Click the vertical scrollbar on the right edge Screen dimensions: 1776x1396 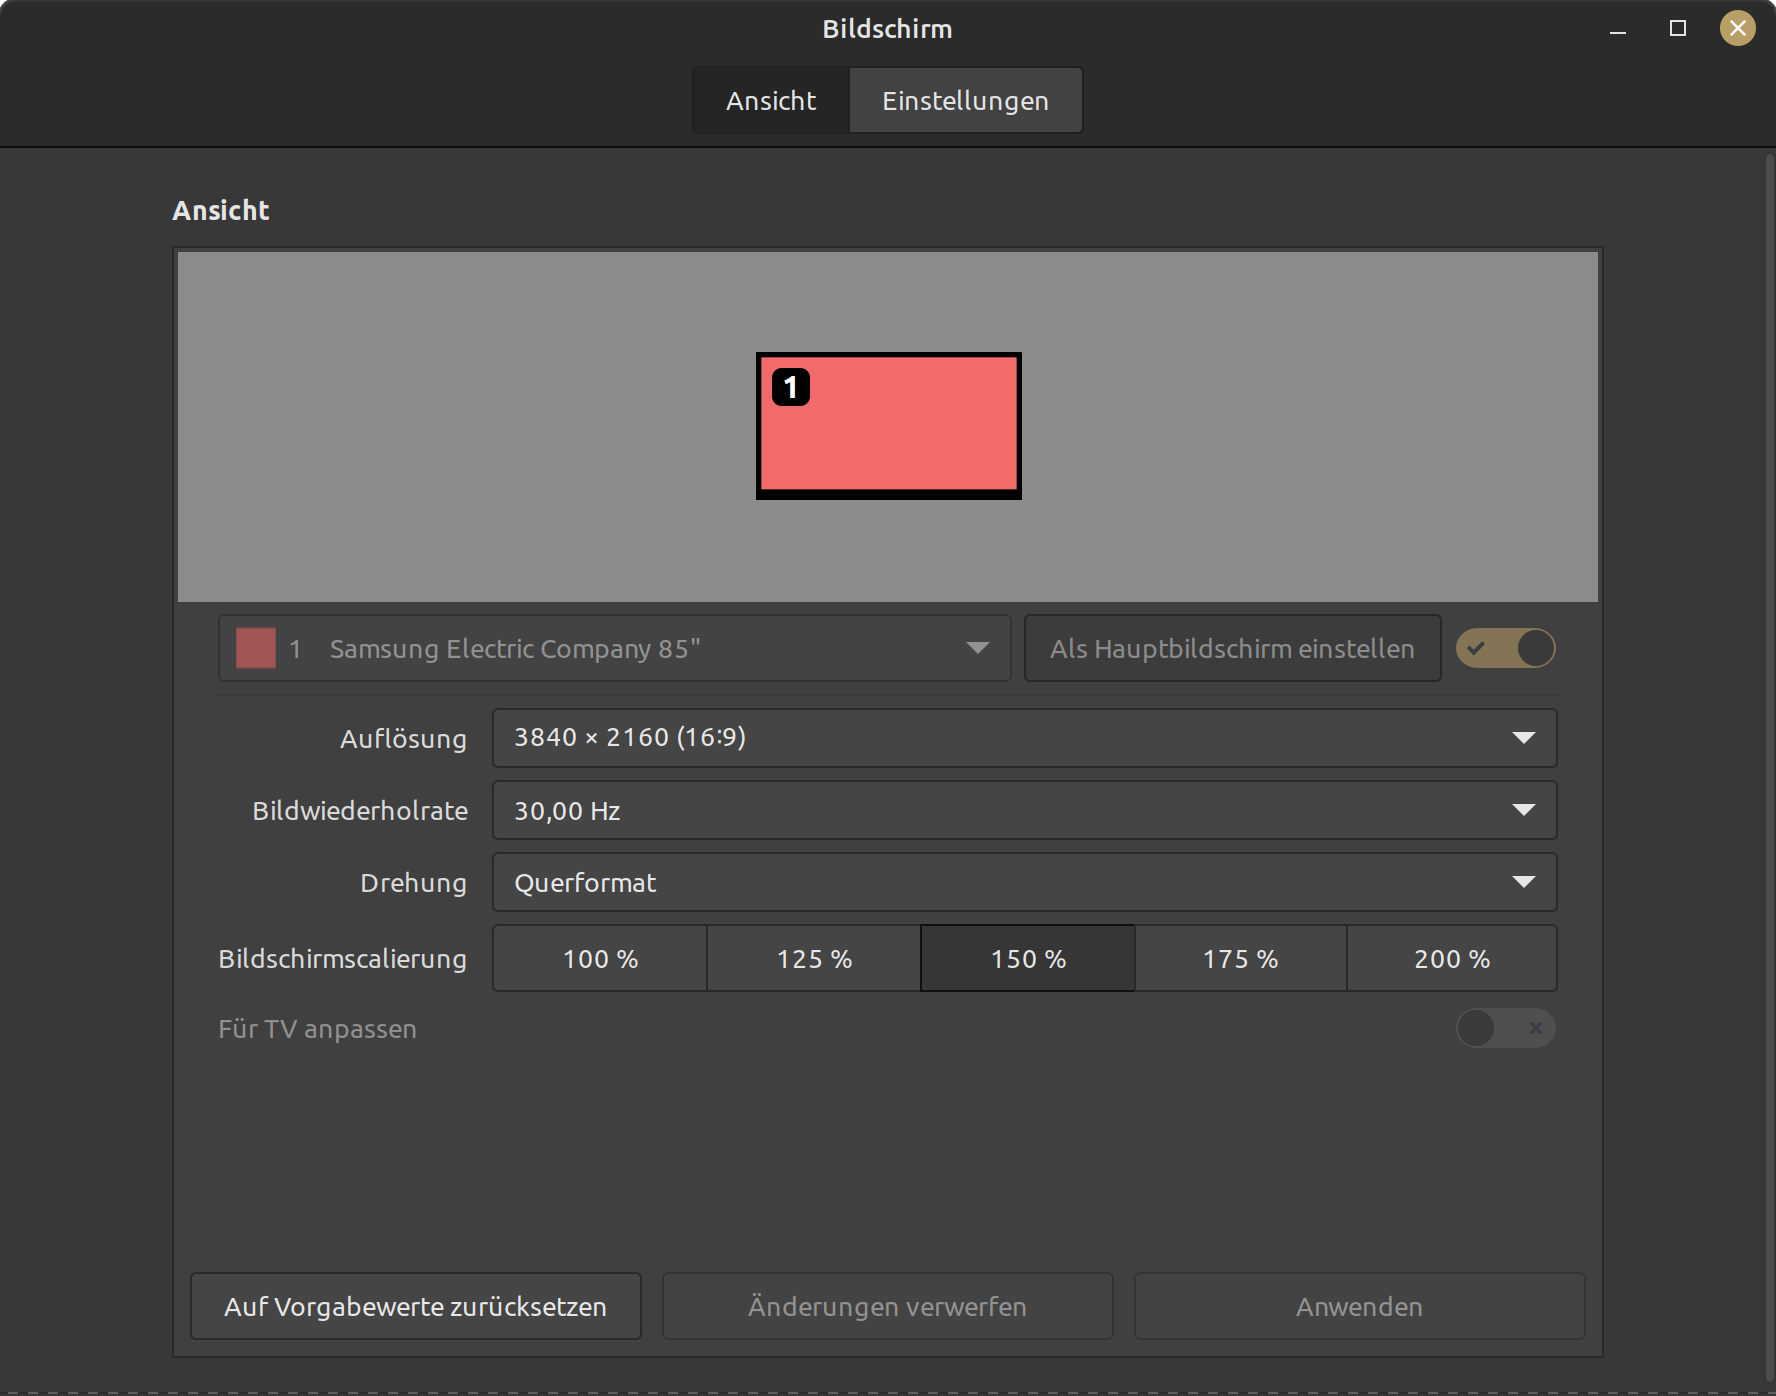pos(1769,770)
